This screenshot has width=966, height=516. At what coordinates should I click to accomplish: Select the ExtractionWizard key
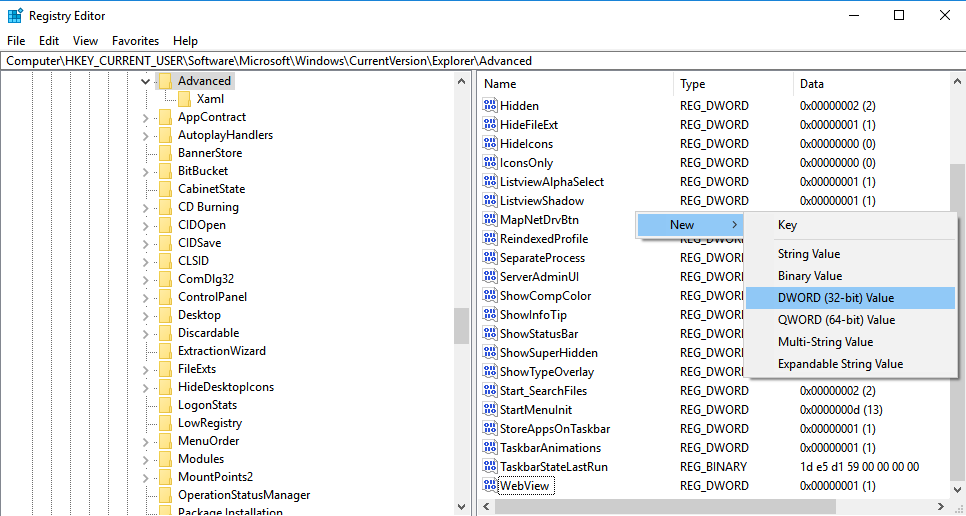point(222,351)
